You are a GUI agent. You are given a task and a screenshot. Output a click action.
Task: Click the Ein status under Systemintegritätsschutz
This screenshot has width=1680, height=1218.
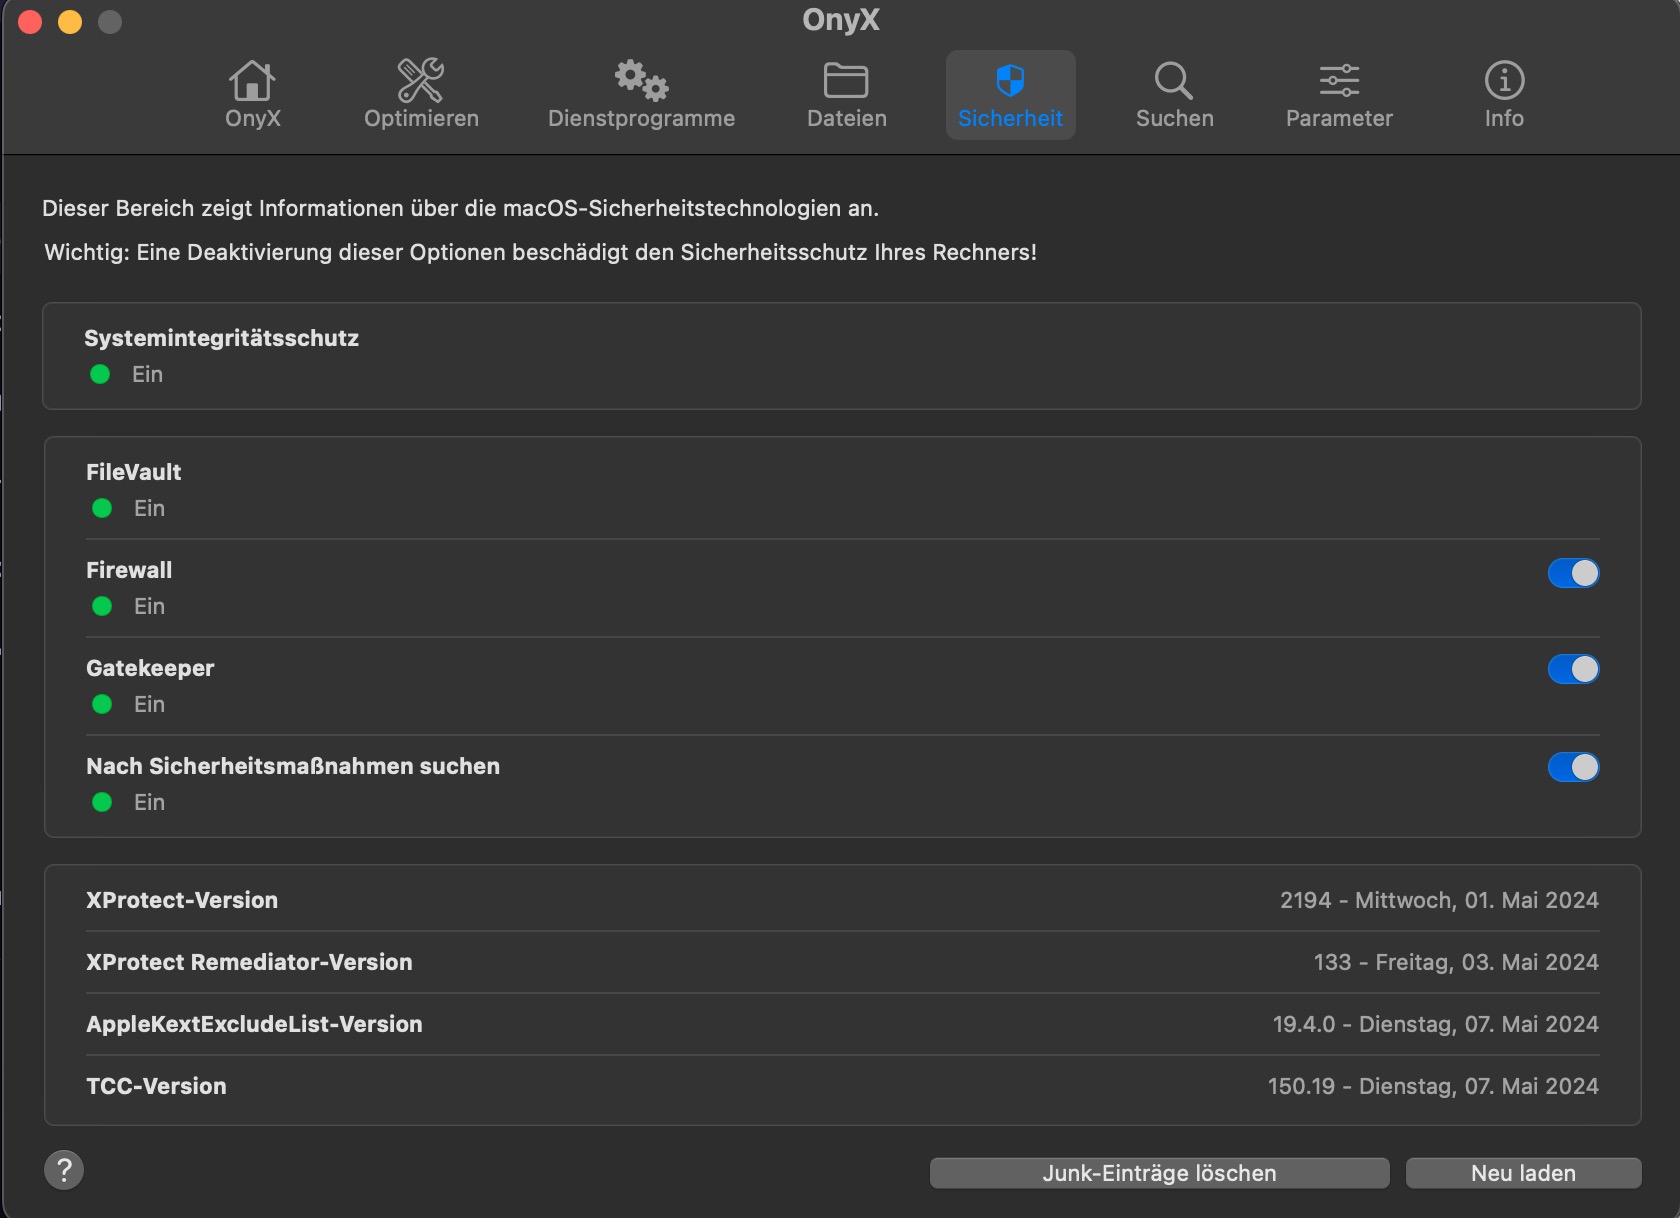click(147, 374)
